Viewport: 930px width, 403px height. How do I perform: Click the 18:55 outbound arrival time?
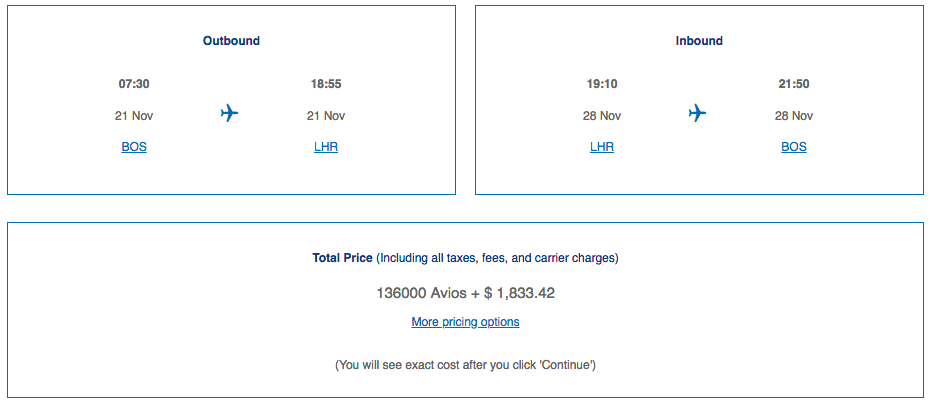[326, 84]
